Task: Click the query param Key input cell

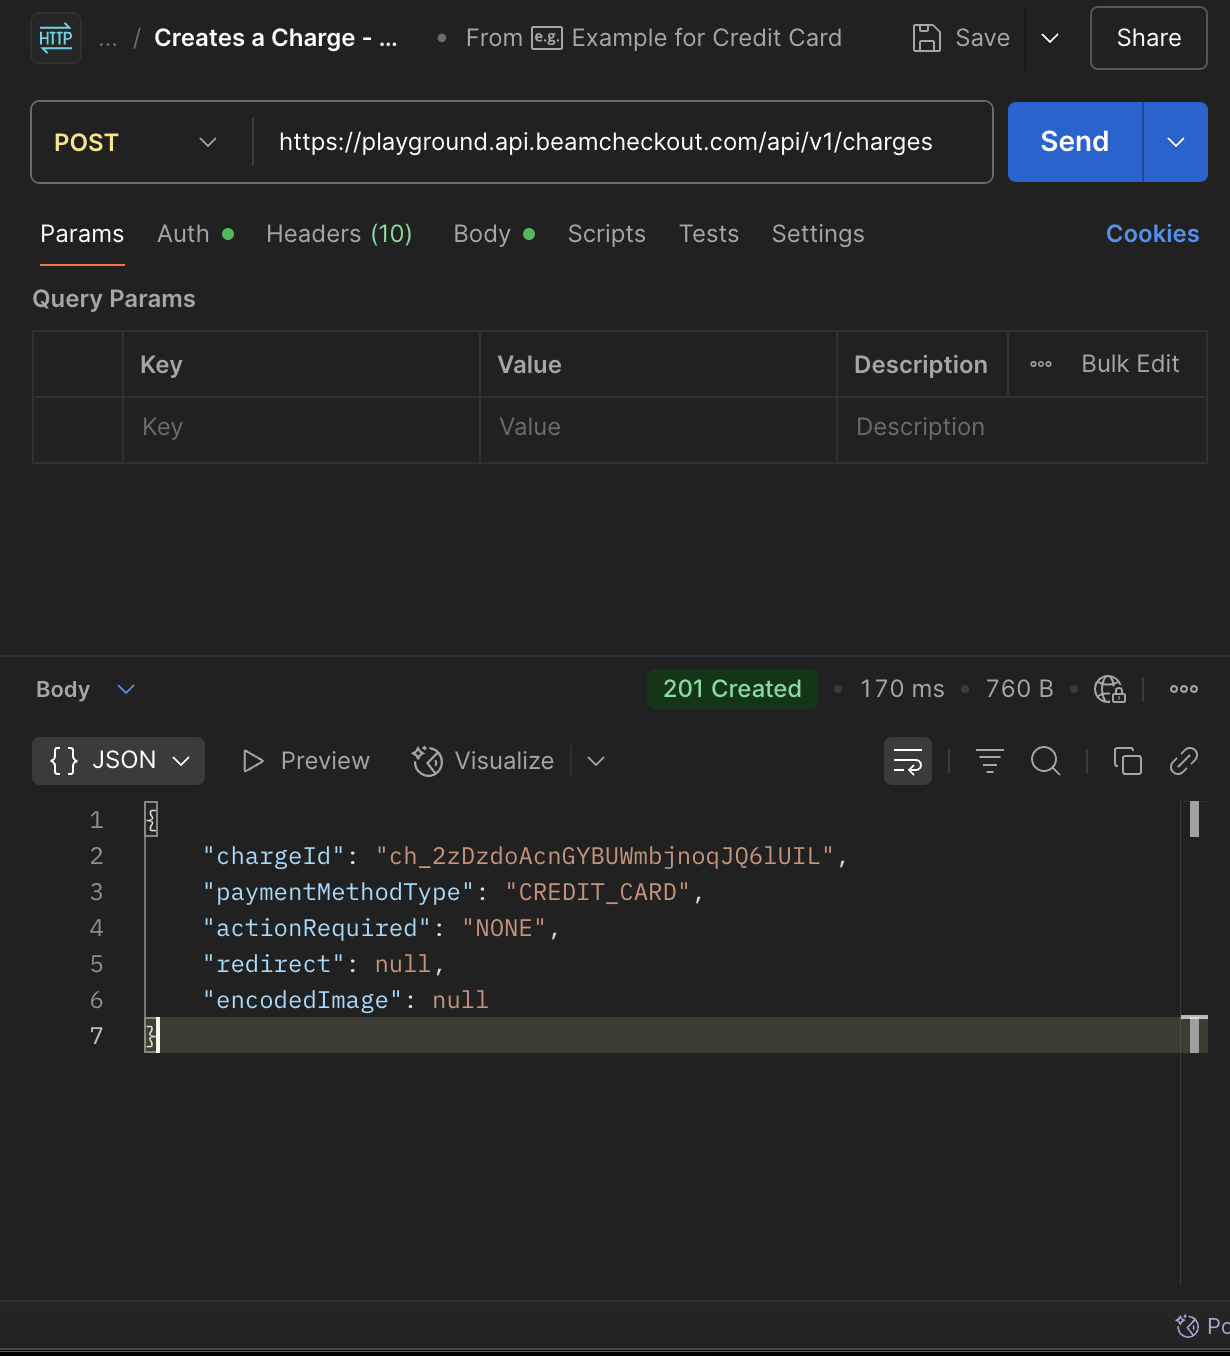Action: [301, 428]
